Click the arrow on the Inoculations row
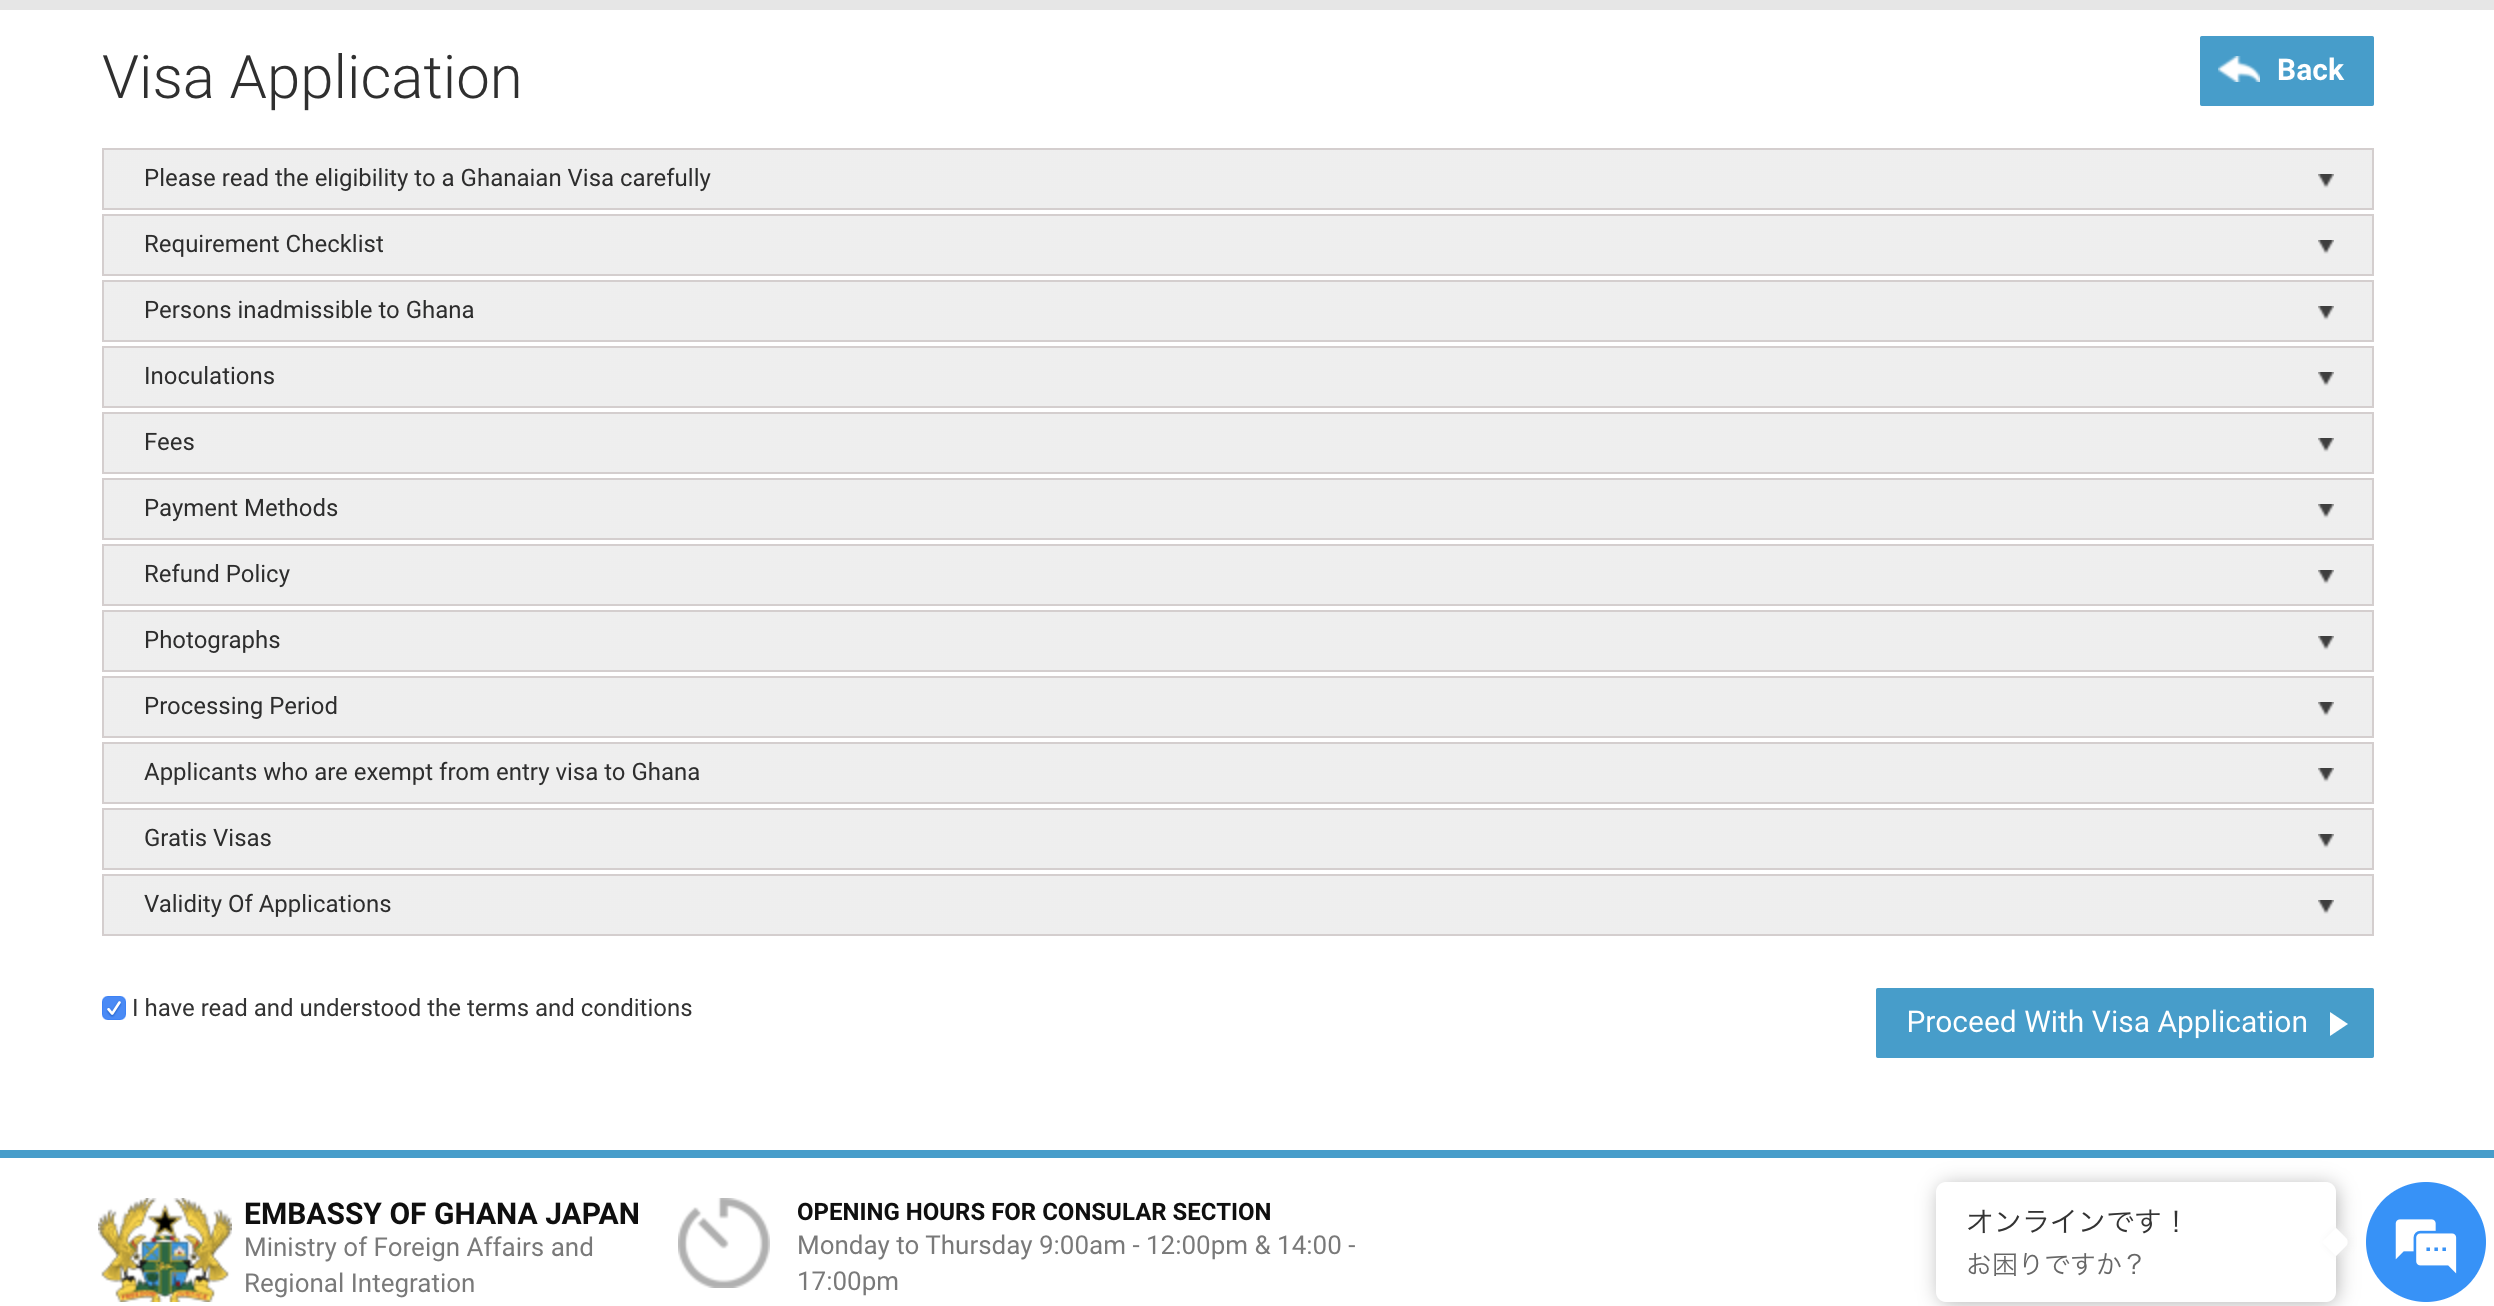2494x1306 pixels. [x=2325, y=377]
